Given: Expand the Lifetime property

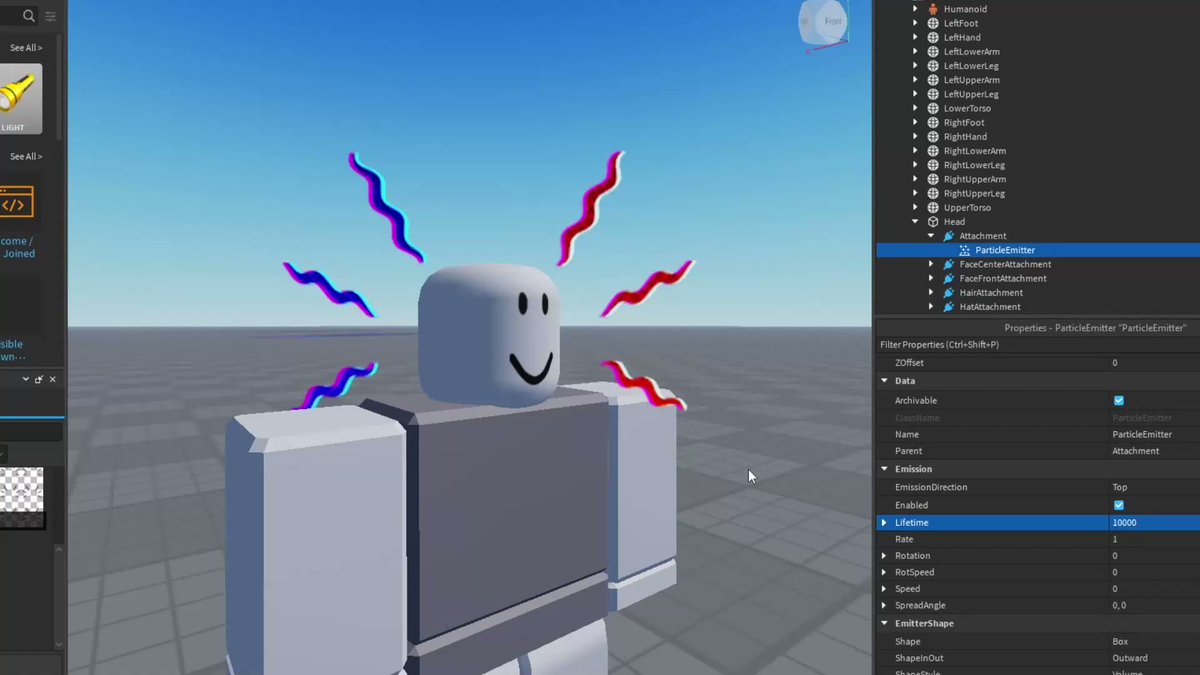Looking at the screenshot, I should tap(884, 522).
